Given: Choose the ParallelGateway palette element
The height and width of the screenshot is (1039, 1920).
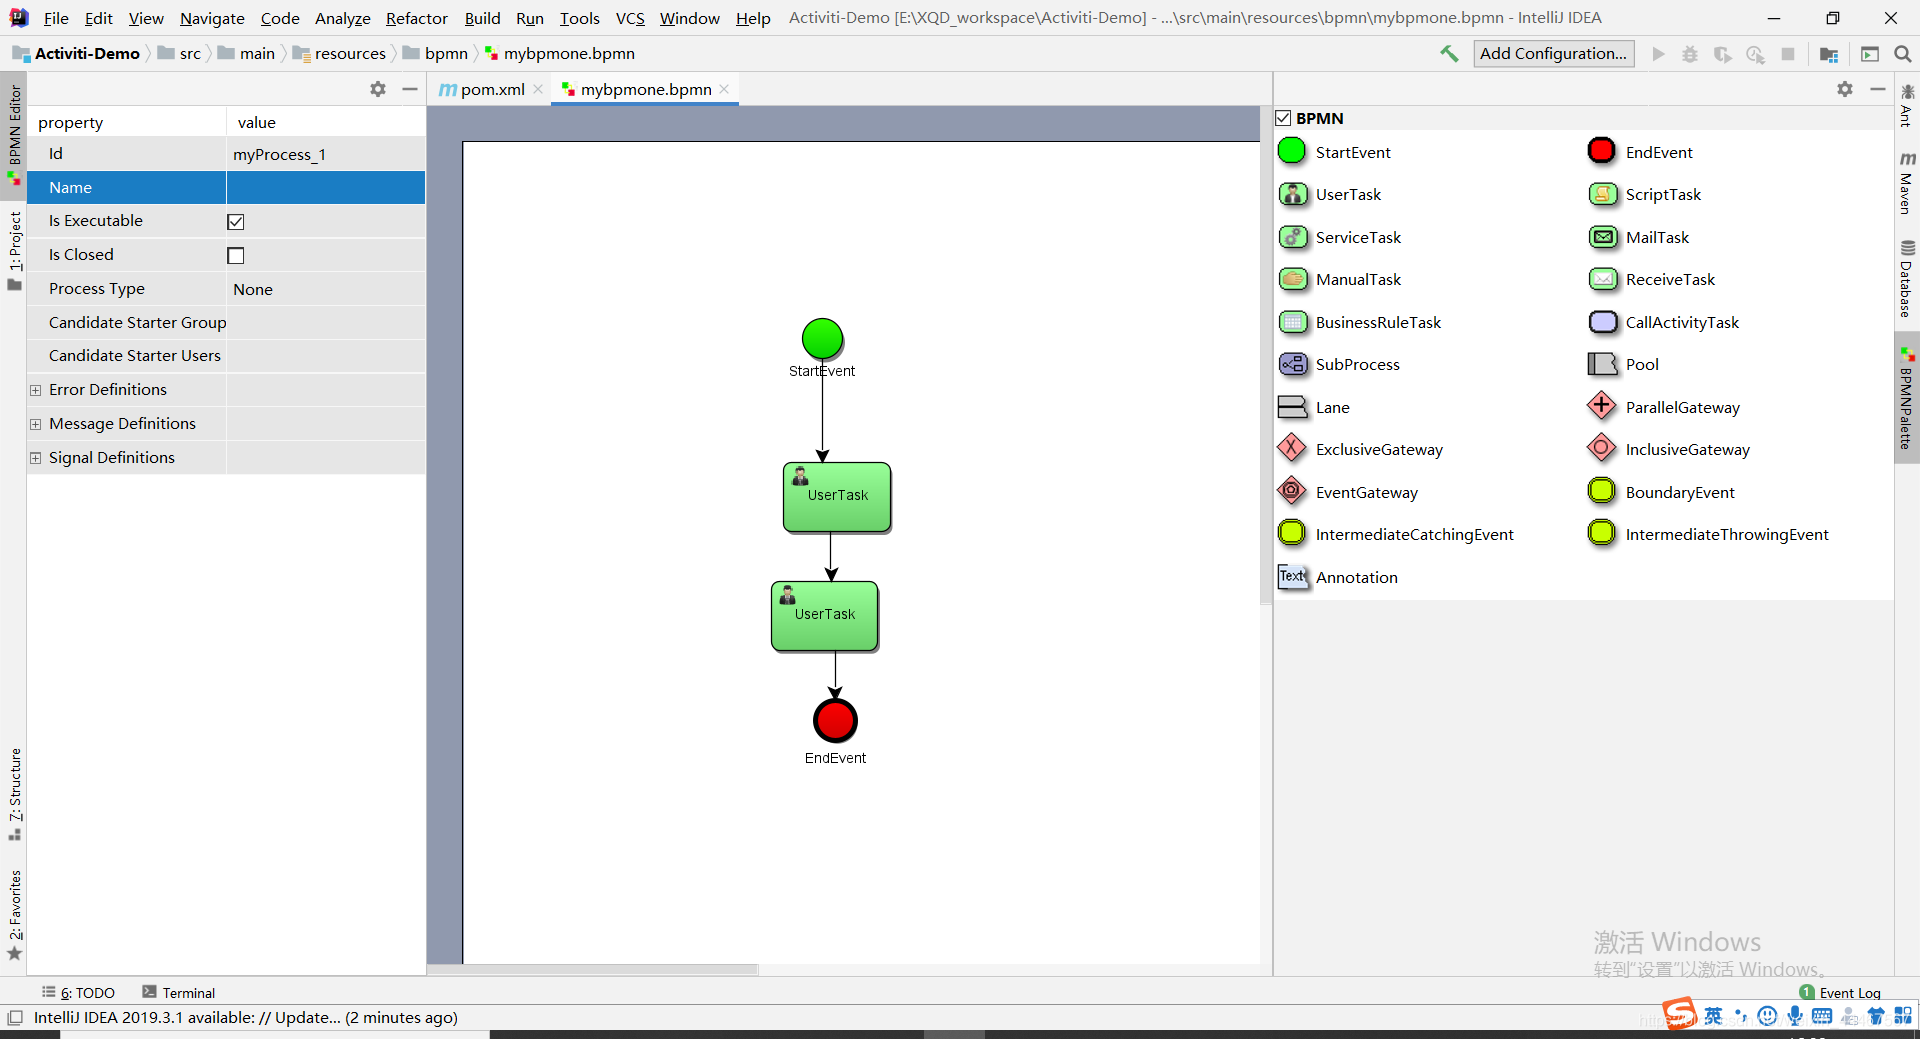Looking at the screenshot, I should click(x=1664, y=407).
